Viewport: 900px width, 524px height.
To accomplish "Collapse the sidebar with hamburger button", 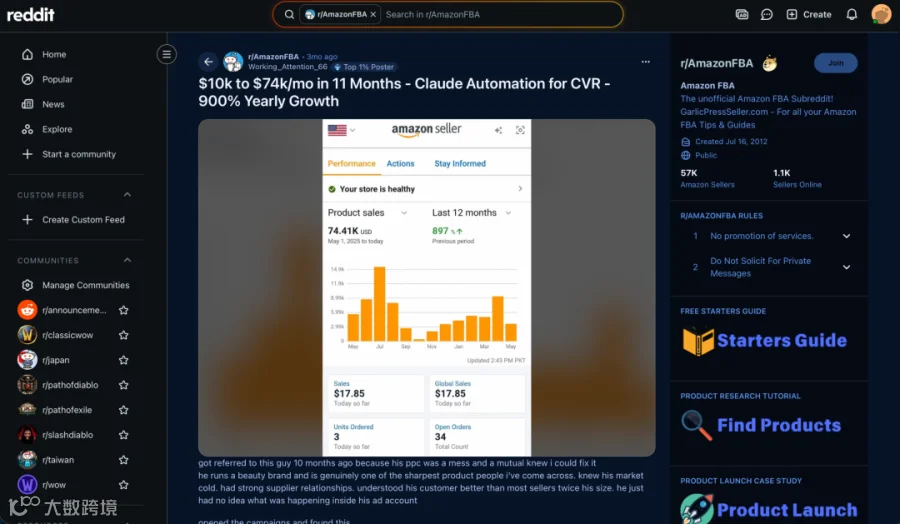I will 166,55.
